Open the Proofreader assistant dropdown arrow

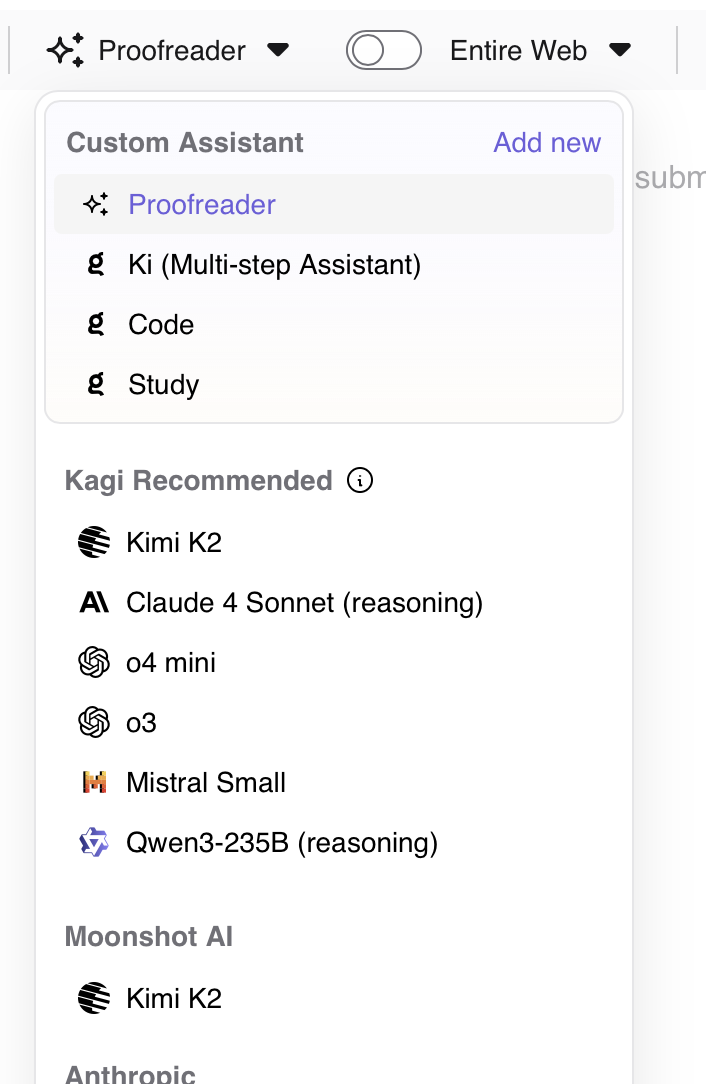[x=279, y=50]
